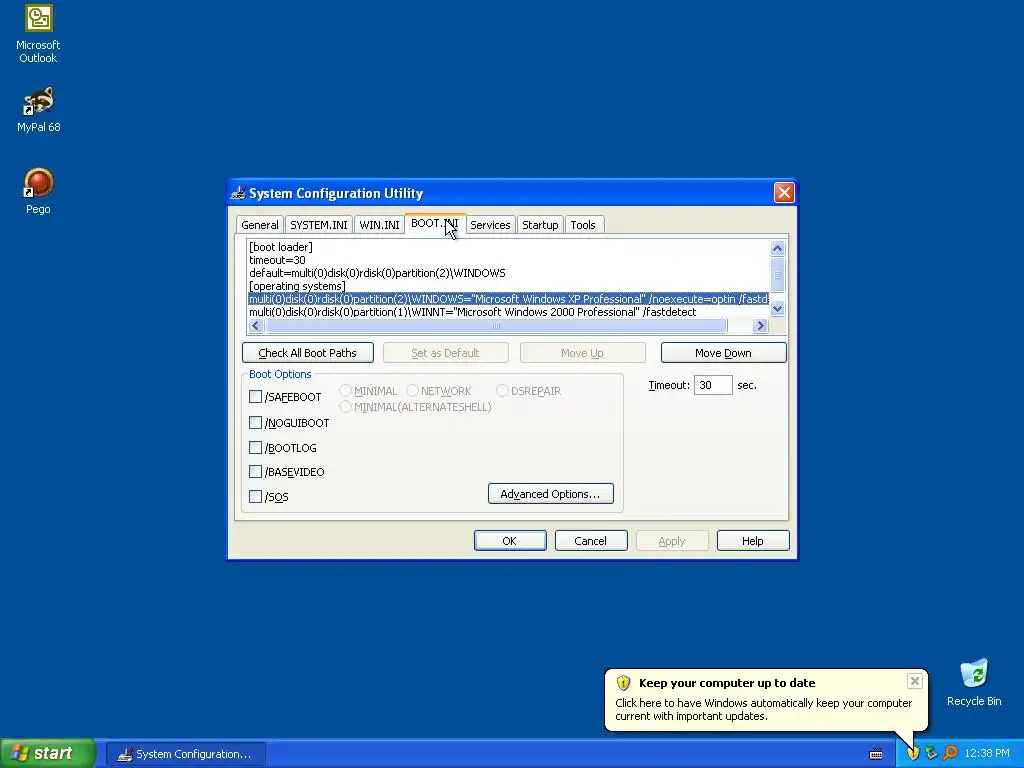The width and height of the screenshot is (1024, 768).
Task: Select the NETWORK radio option
Action: click(x=412, y=391)
